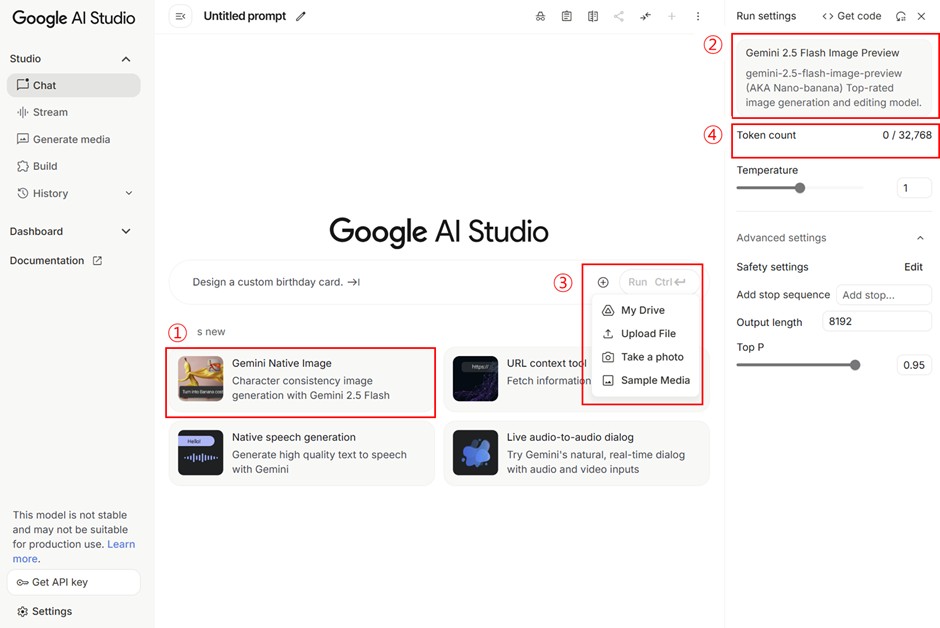940x628 pixels.
Task: Click the camera icon in attachment menu
Action: 608,357
